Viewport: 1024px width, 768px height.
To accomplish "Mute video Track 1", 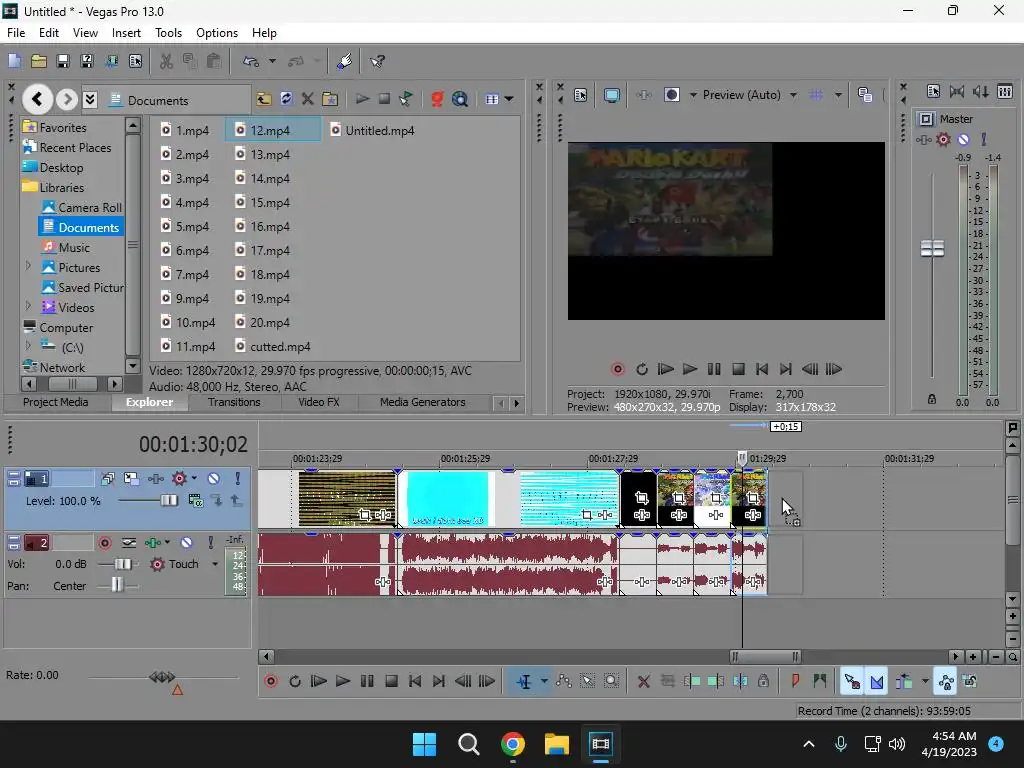I will pos(214,479).
